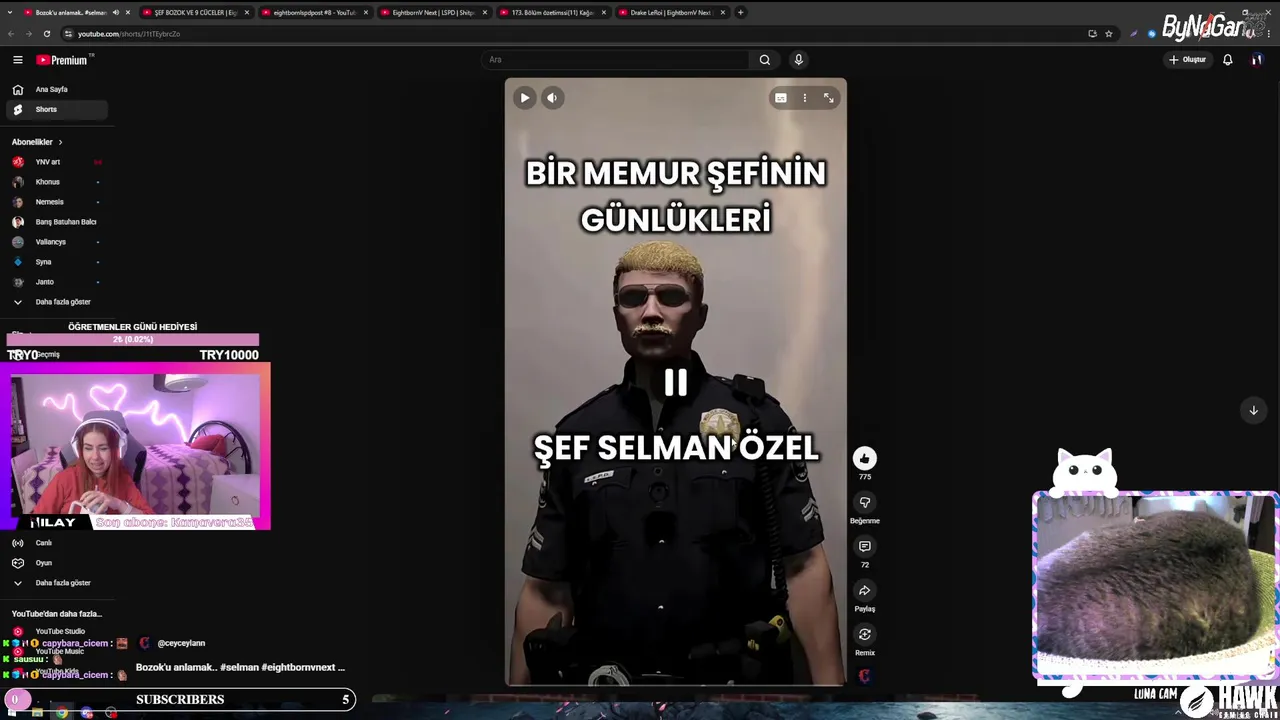The height and width of the screenshot is (720, 1280).
Task: Dislike the short with Beğenme button
Action: coord(865,502)
